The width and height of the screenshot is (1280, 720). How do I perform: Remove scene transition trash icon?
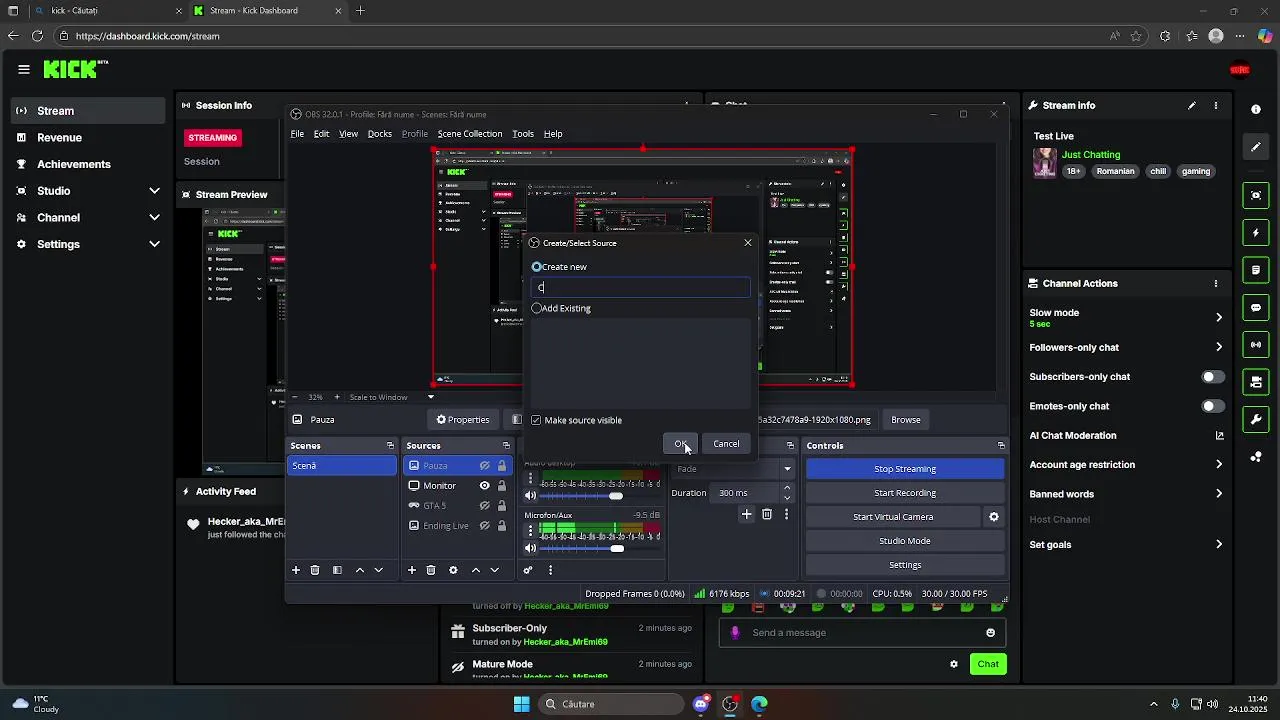[x=767, y=514]
